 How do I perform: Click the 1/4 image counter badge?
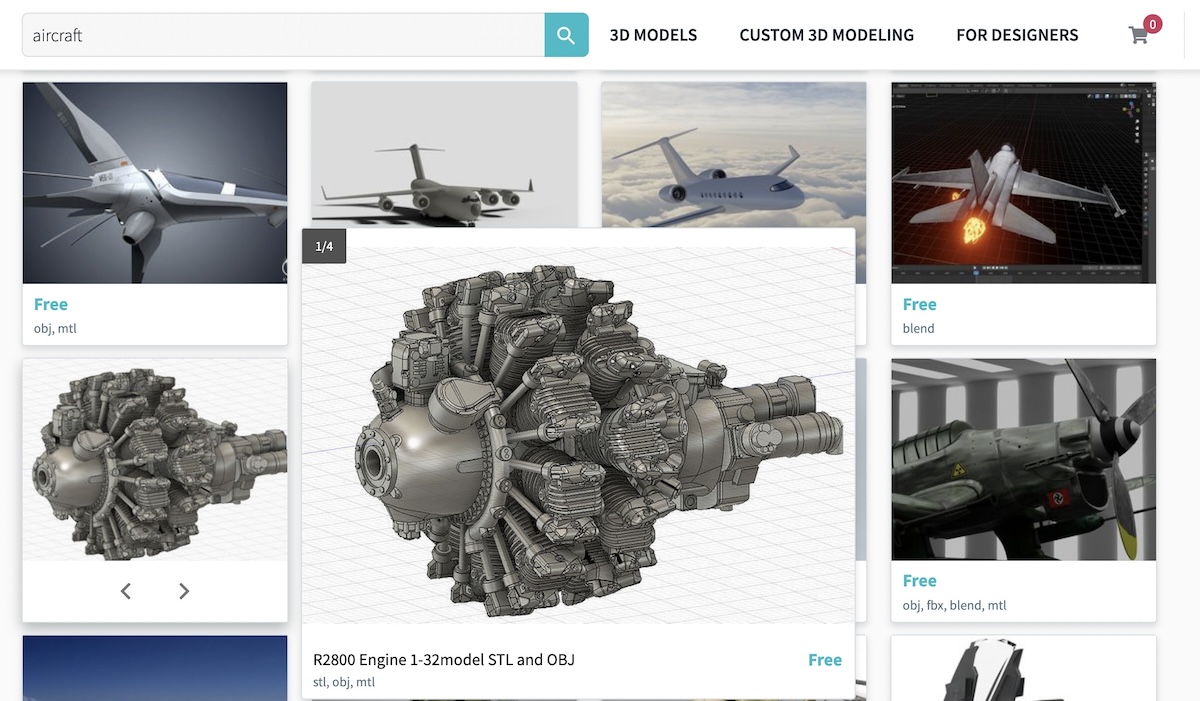click(x=324, y=246)
